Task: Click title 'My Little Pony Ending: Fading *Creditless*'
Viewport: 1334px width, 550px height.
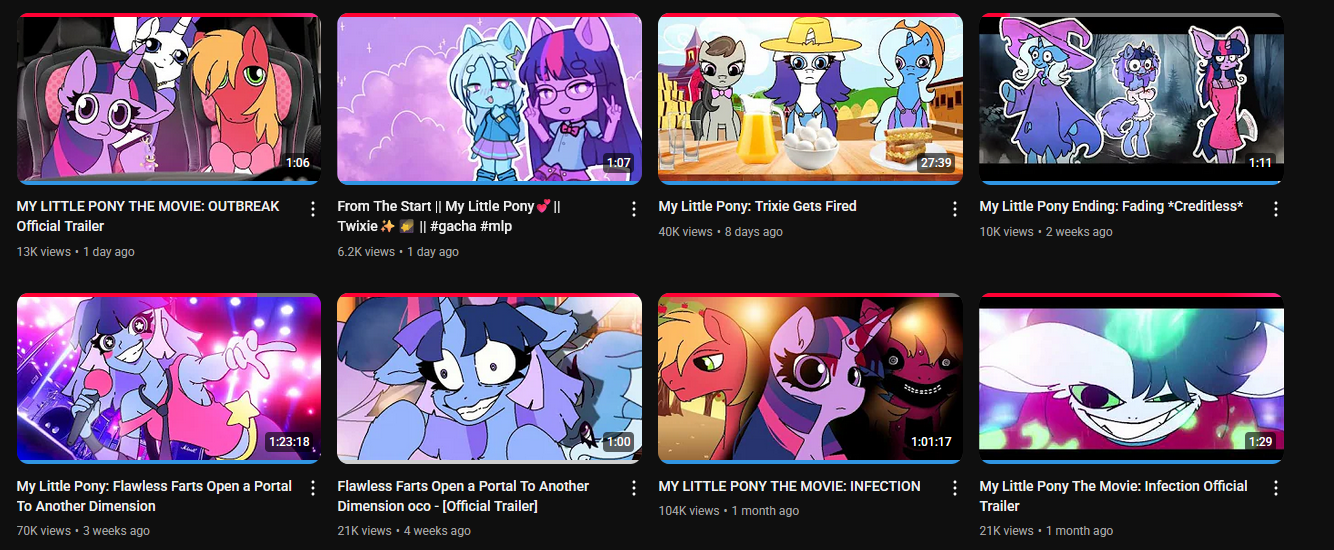Action: (x=1111, y=206)
